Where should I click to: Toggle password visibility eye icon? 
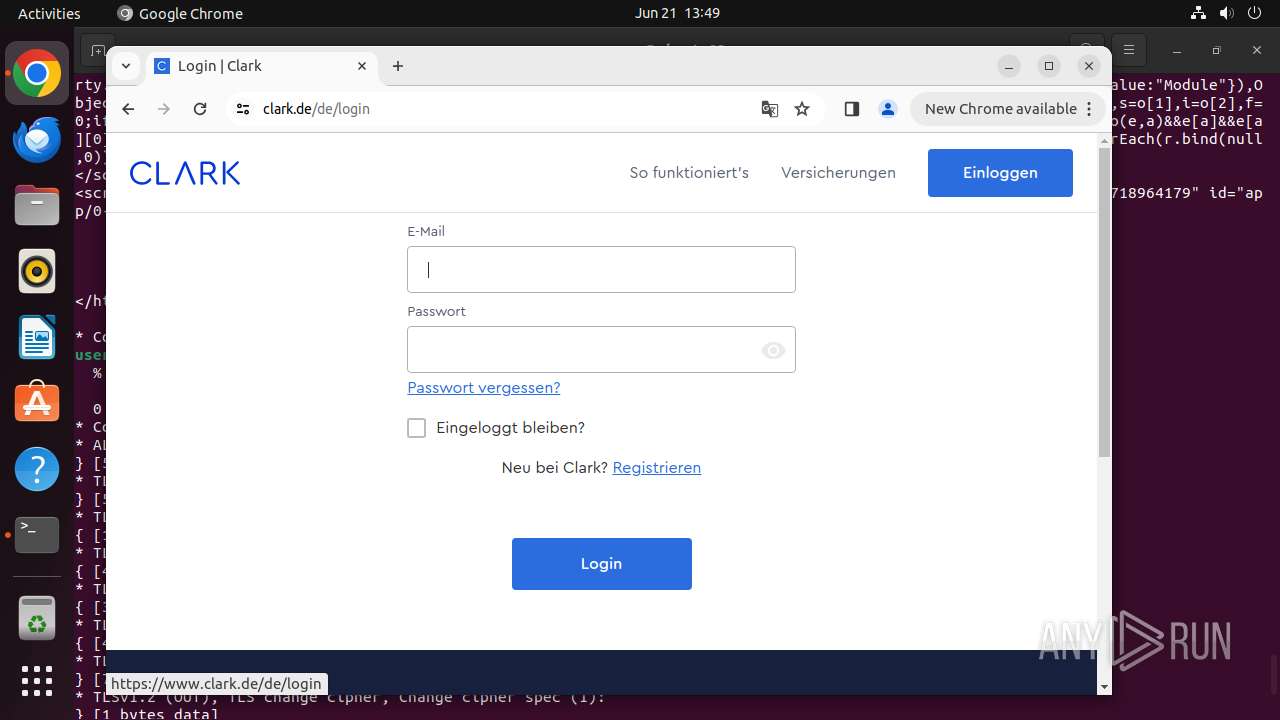773,350
